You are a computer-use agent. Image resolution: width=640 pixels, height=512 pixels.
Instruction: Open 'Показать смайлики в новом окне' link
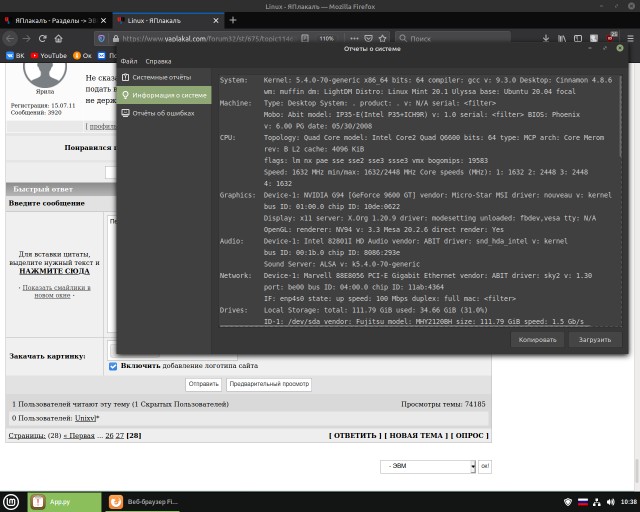[x=56, y=291]
